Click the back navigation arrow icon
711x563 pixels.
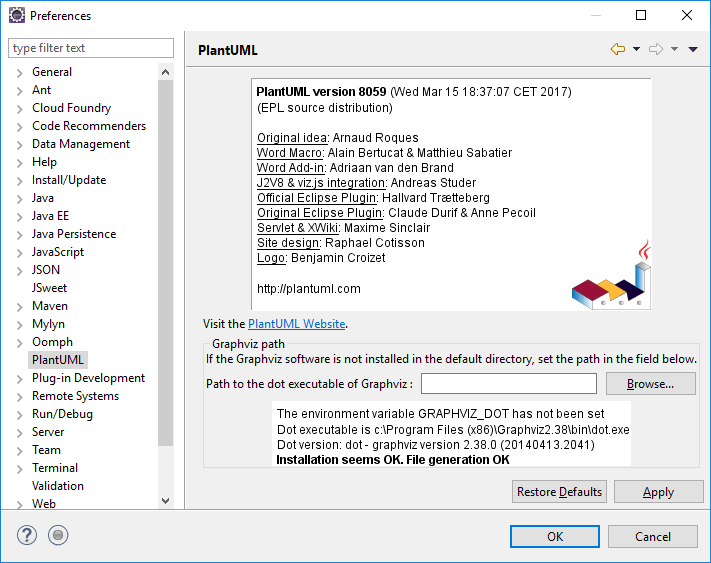coord(618,49)
